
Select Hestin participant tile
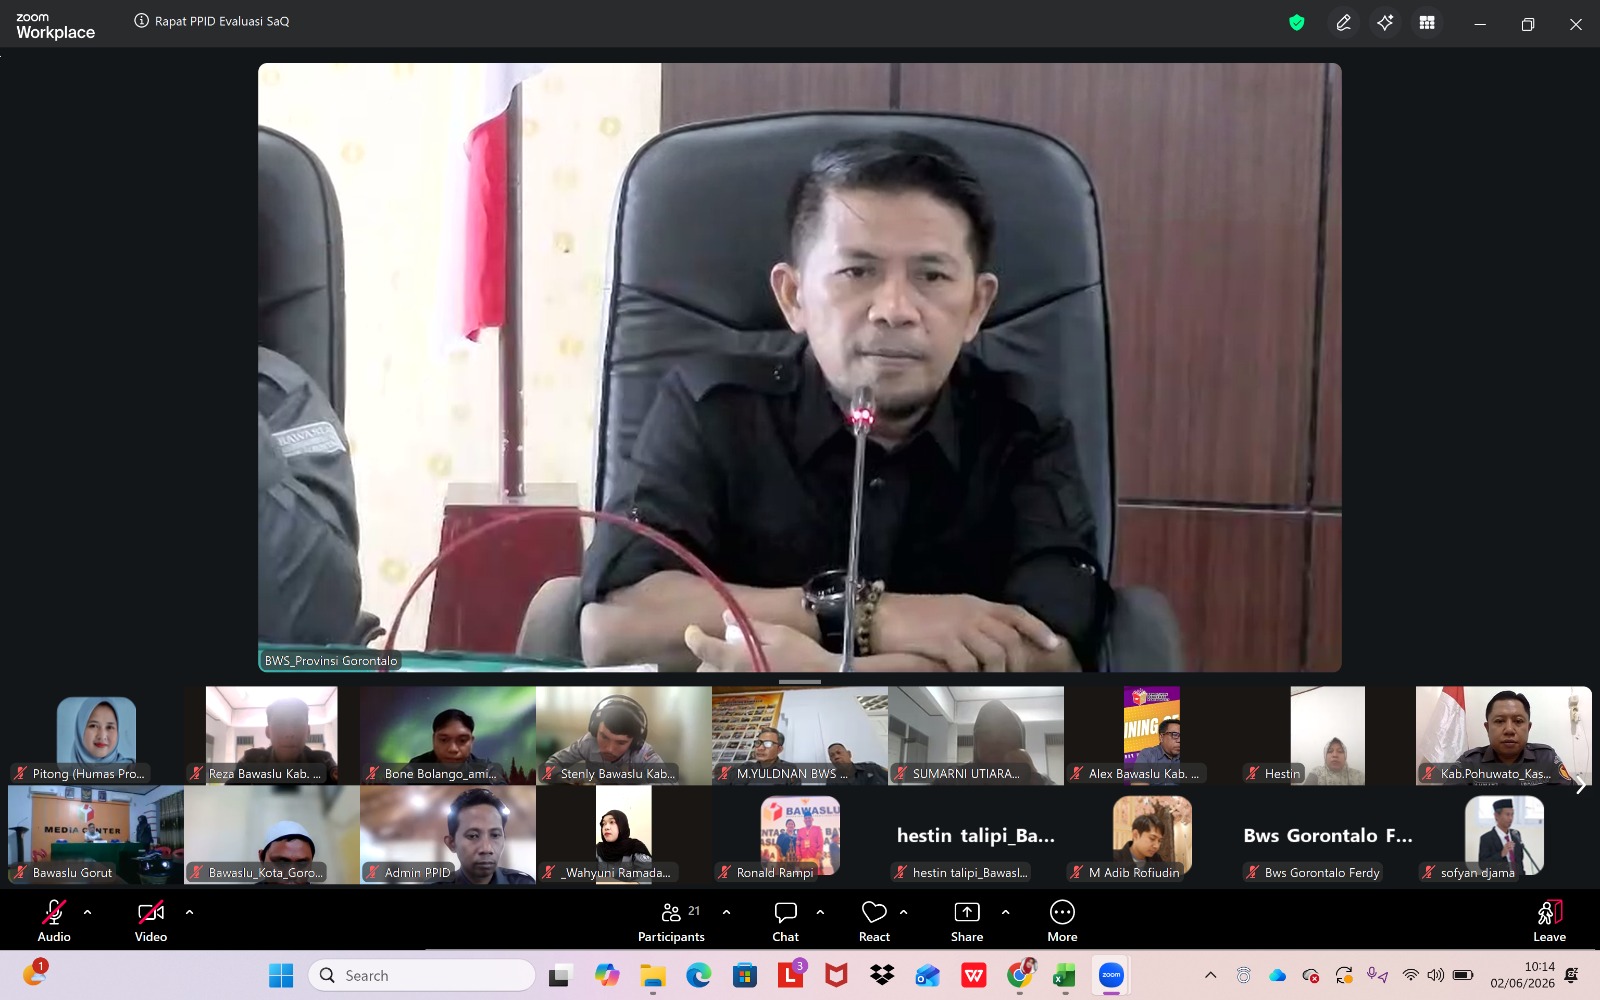tap(1328, 735)
